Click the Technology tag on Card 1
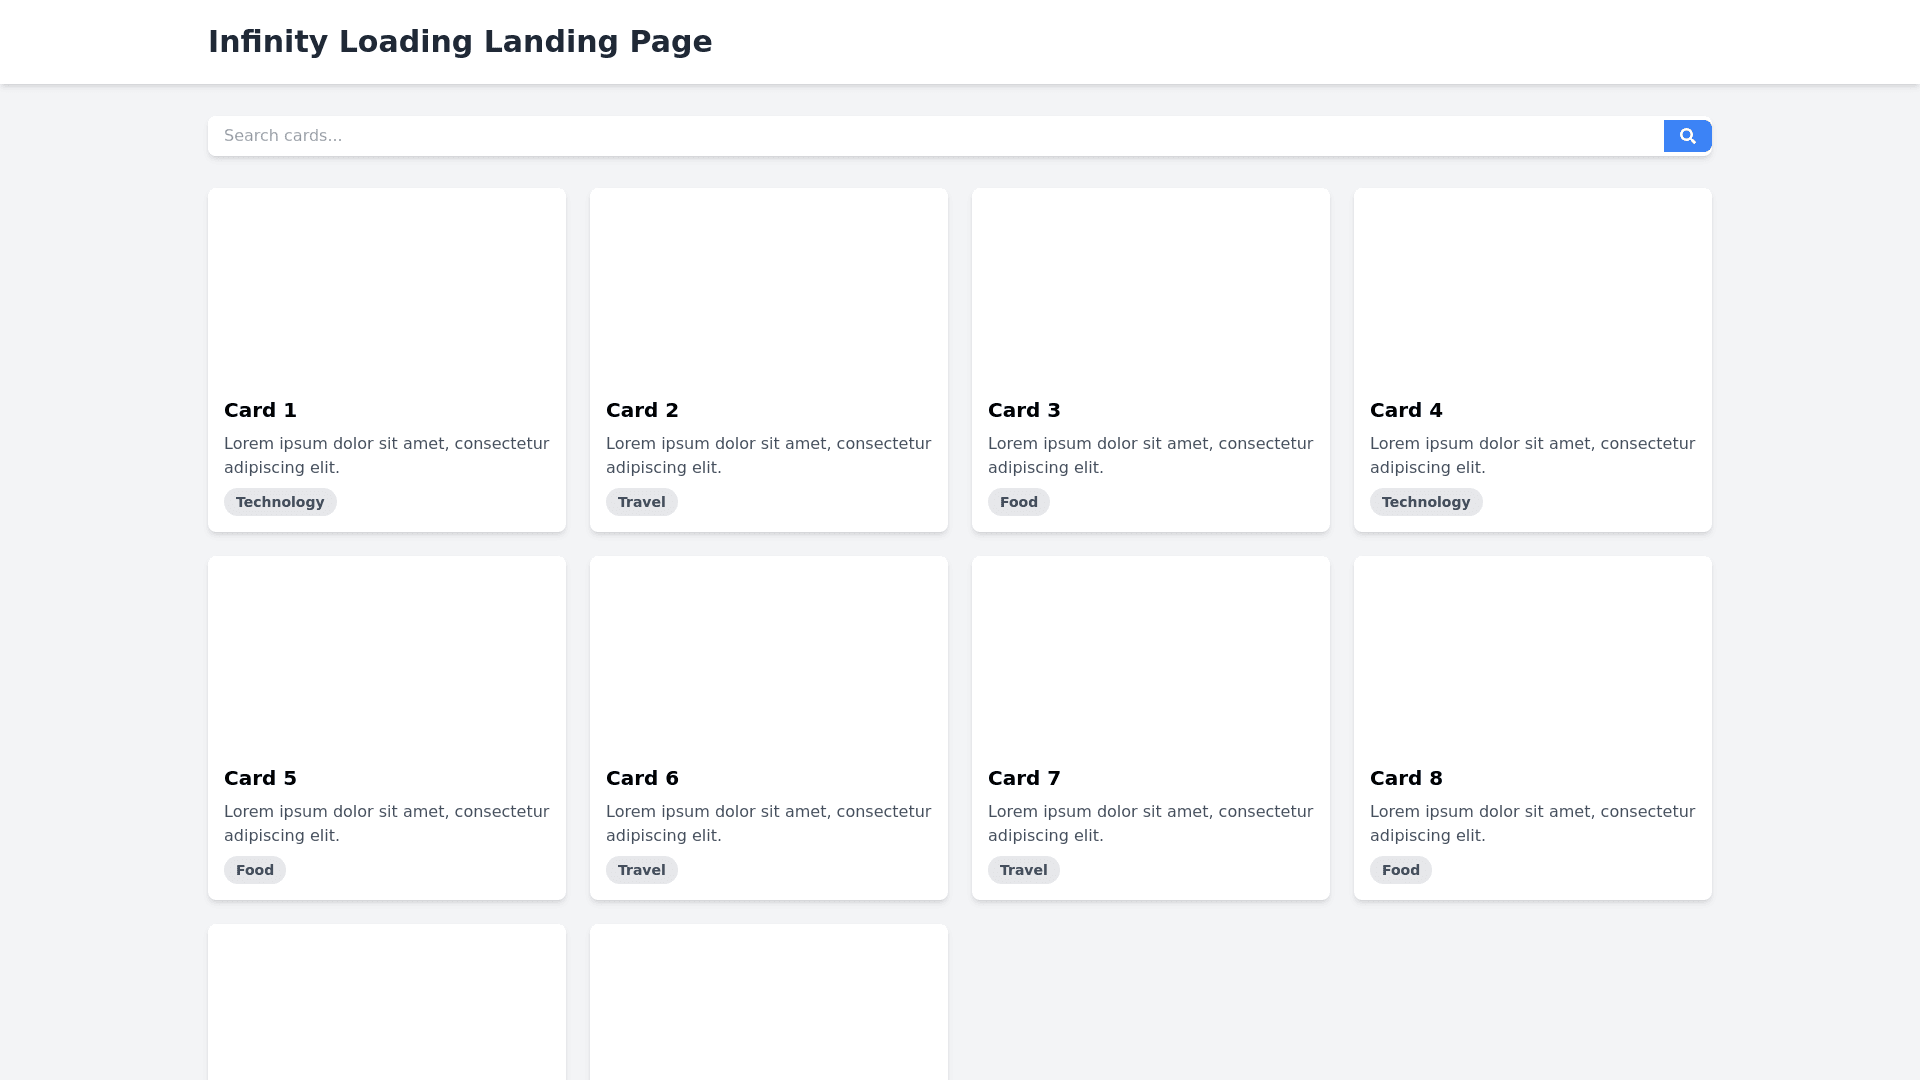This screenshot has height=1080, width=1920. pos(280,502)
